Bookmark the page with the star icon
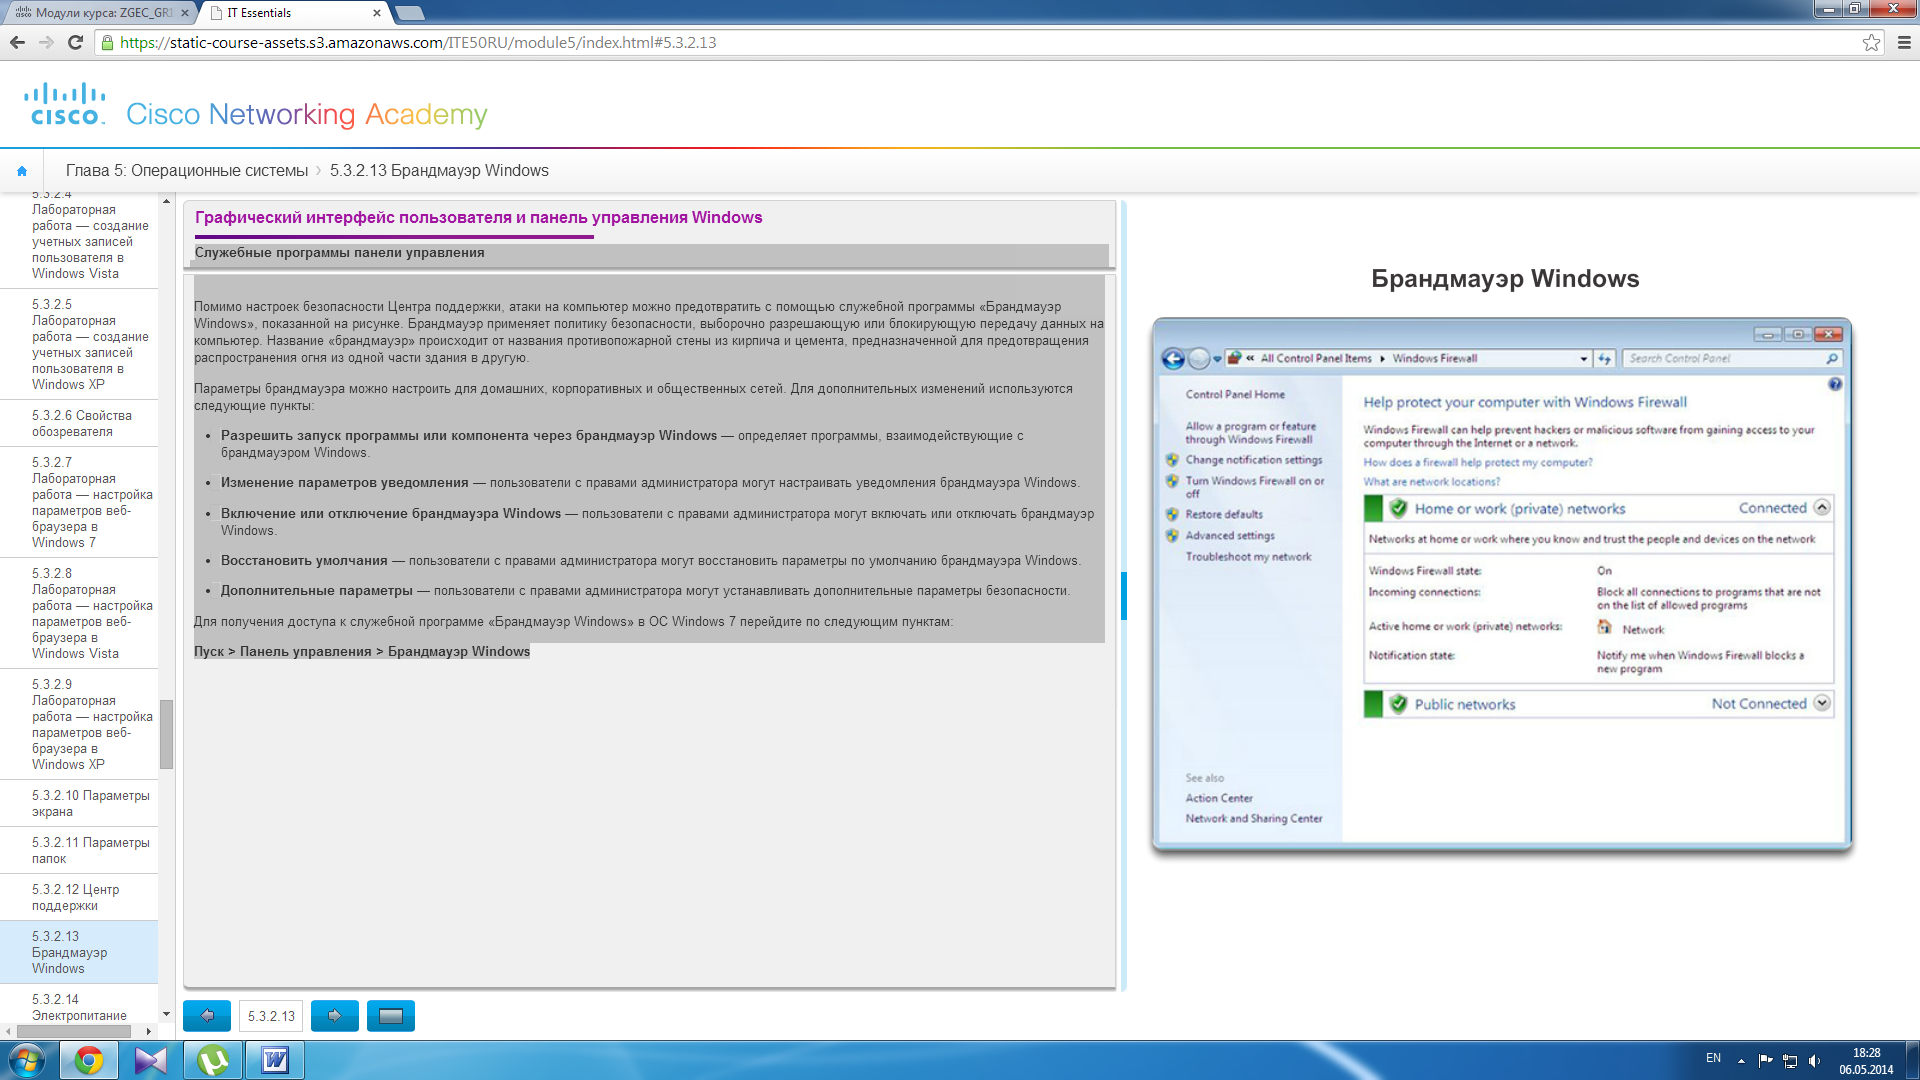Screen dimensions: 1920x1080 tap(1871, 42)
